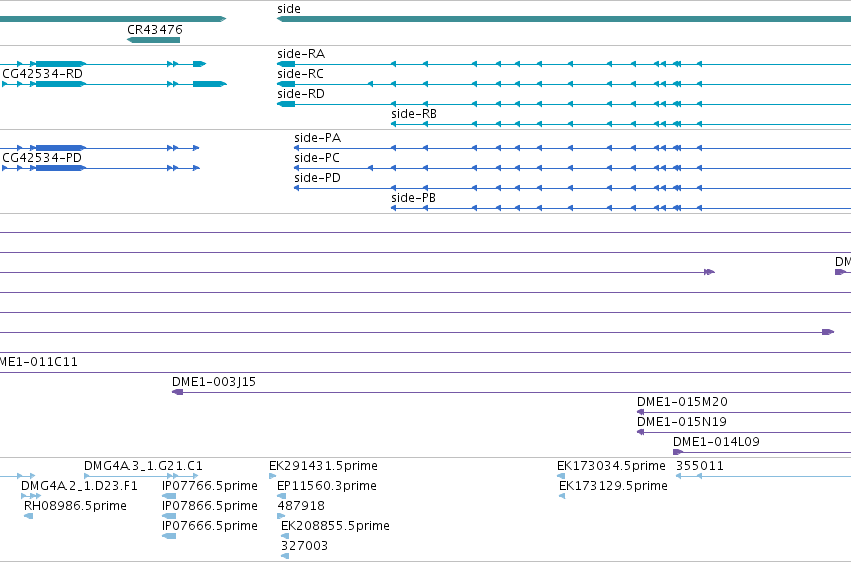The width and height of the screenshot is (851, 562).
Task: Click the 487918 feature label
Action: (301, 506)
